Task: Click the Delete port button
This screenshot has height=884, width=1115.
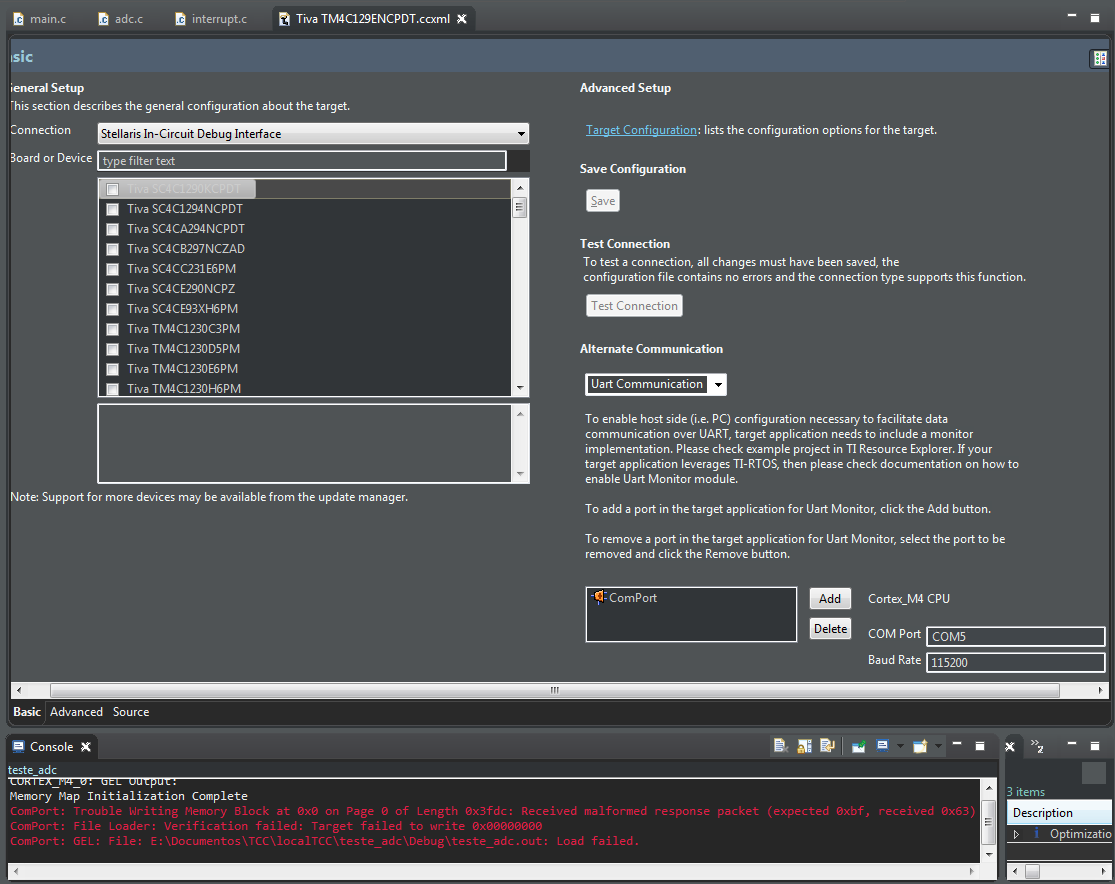Action: click(x=830, y=629)
